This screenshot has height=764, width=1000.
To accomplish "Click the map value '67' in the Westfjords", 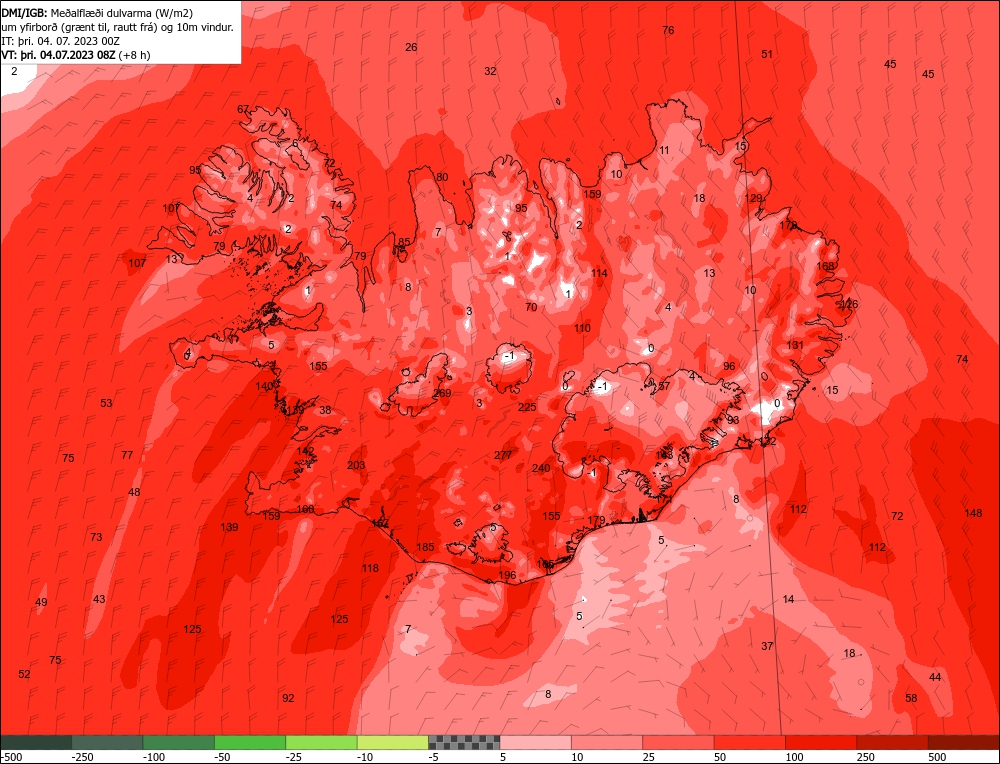I will click(x=243, y=109).
